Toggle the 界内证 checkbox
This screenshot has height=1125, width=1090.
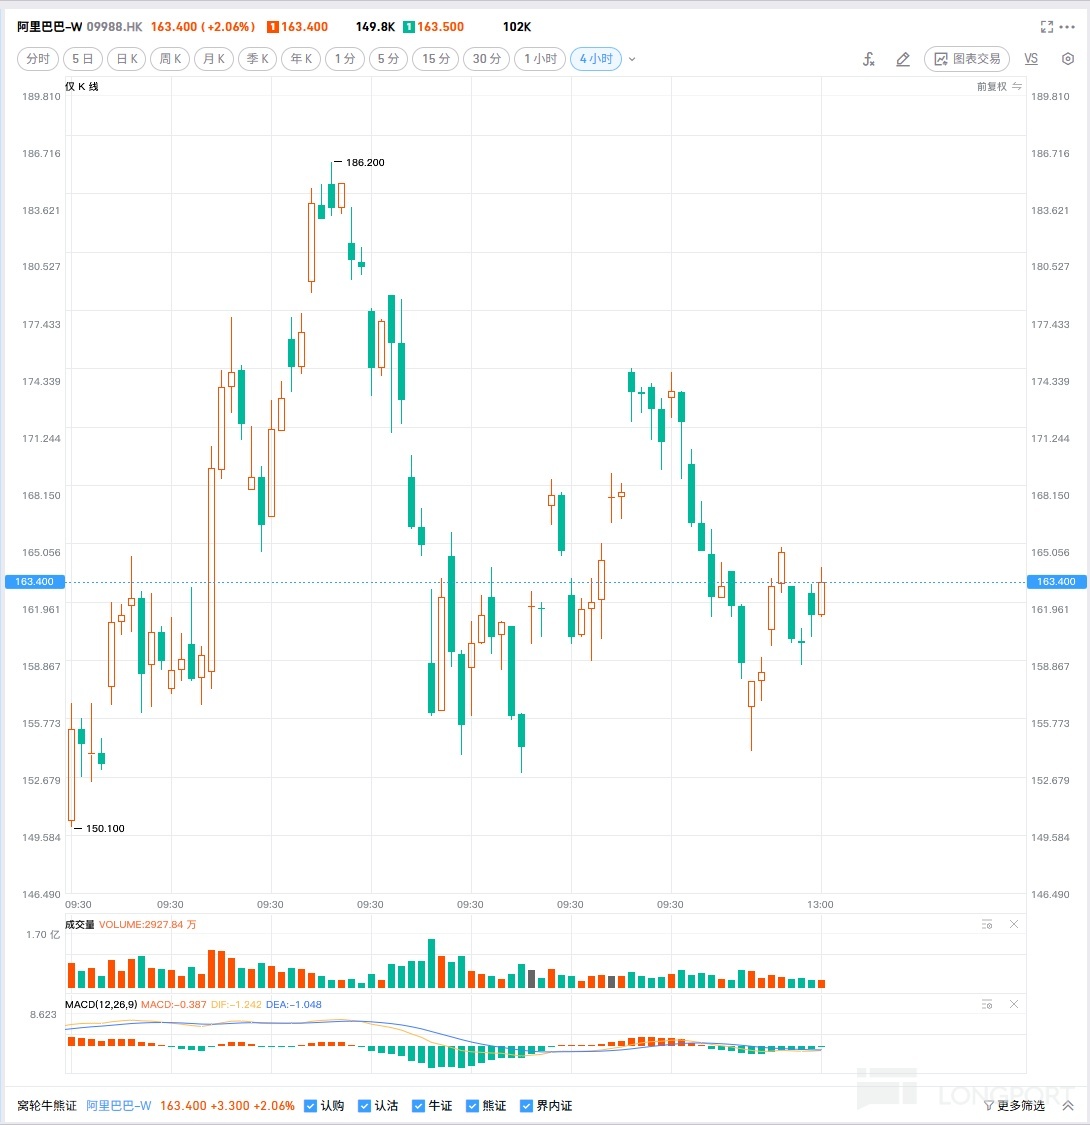click(x=526, y=1106)
